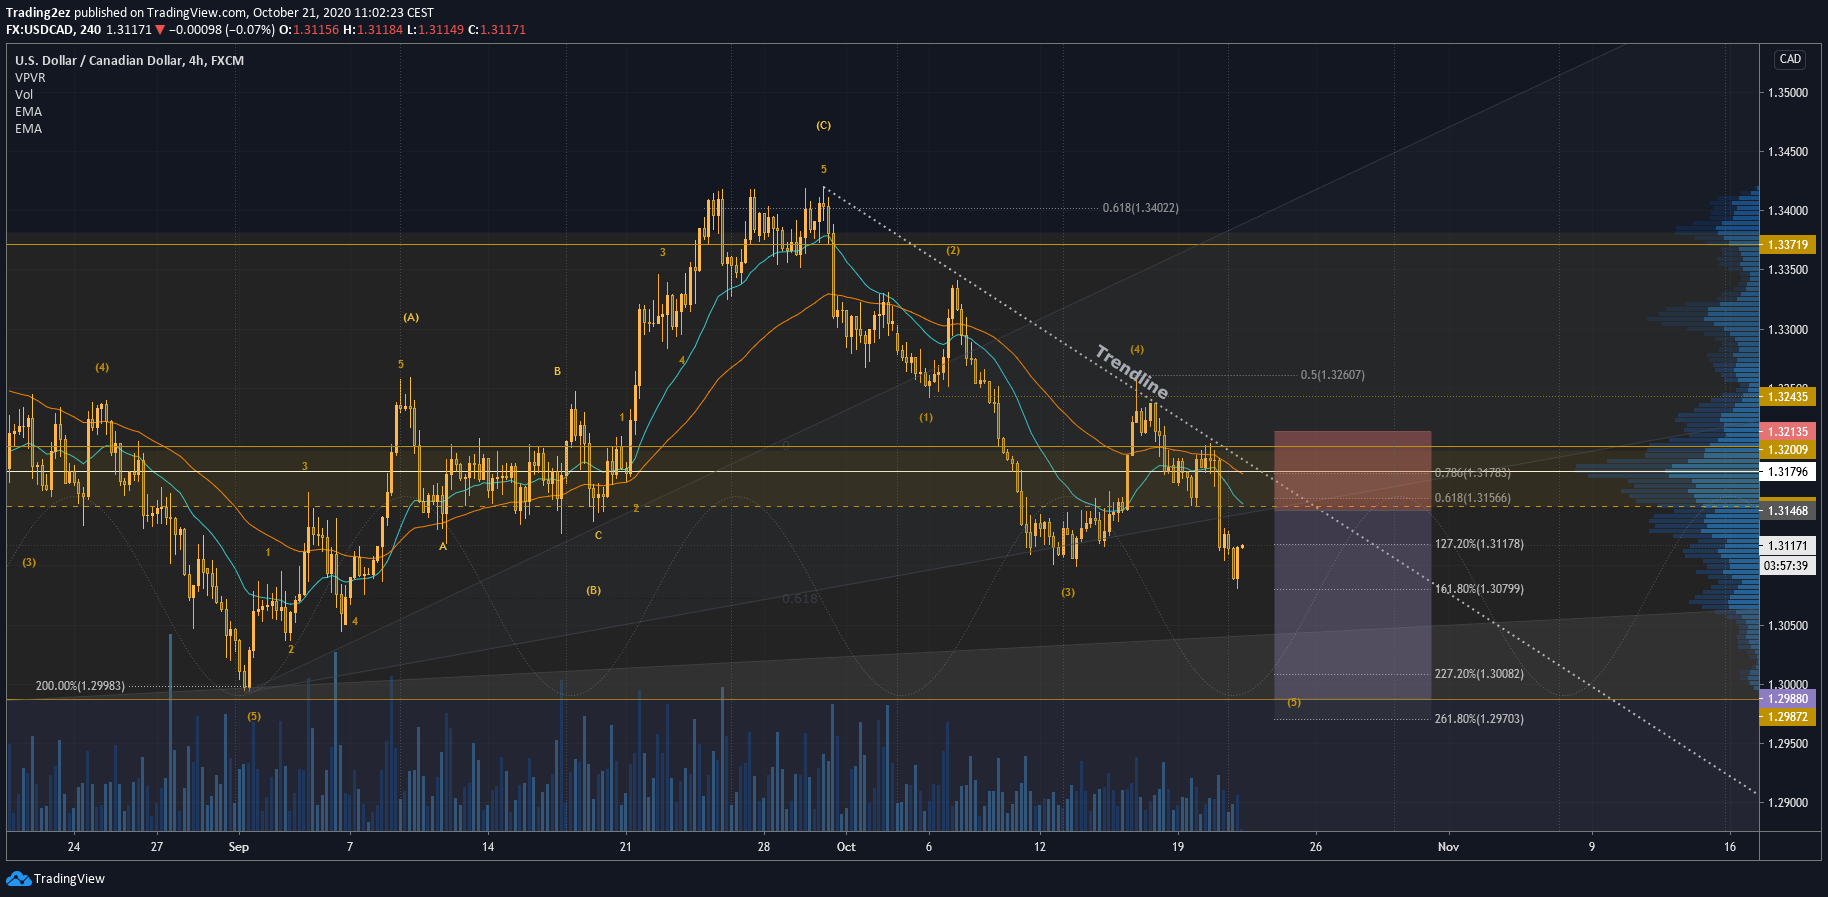
Task: Click the 0.5(1.32607) Fibonacci label
Action: [x=1332, y=375]
